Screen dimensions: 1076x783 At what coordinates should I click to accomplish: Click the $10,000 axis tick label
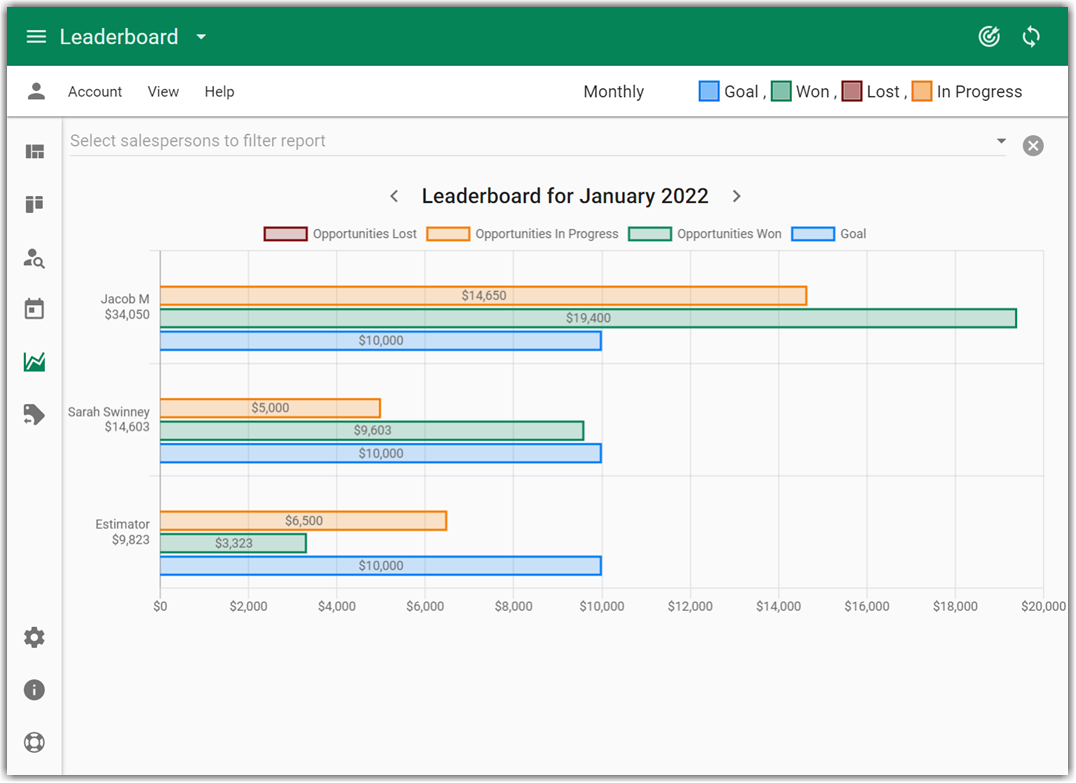click(602, 607)
